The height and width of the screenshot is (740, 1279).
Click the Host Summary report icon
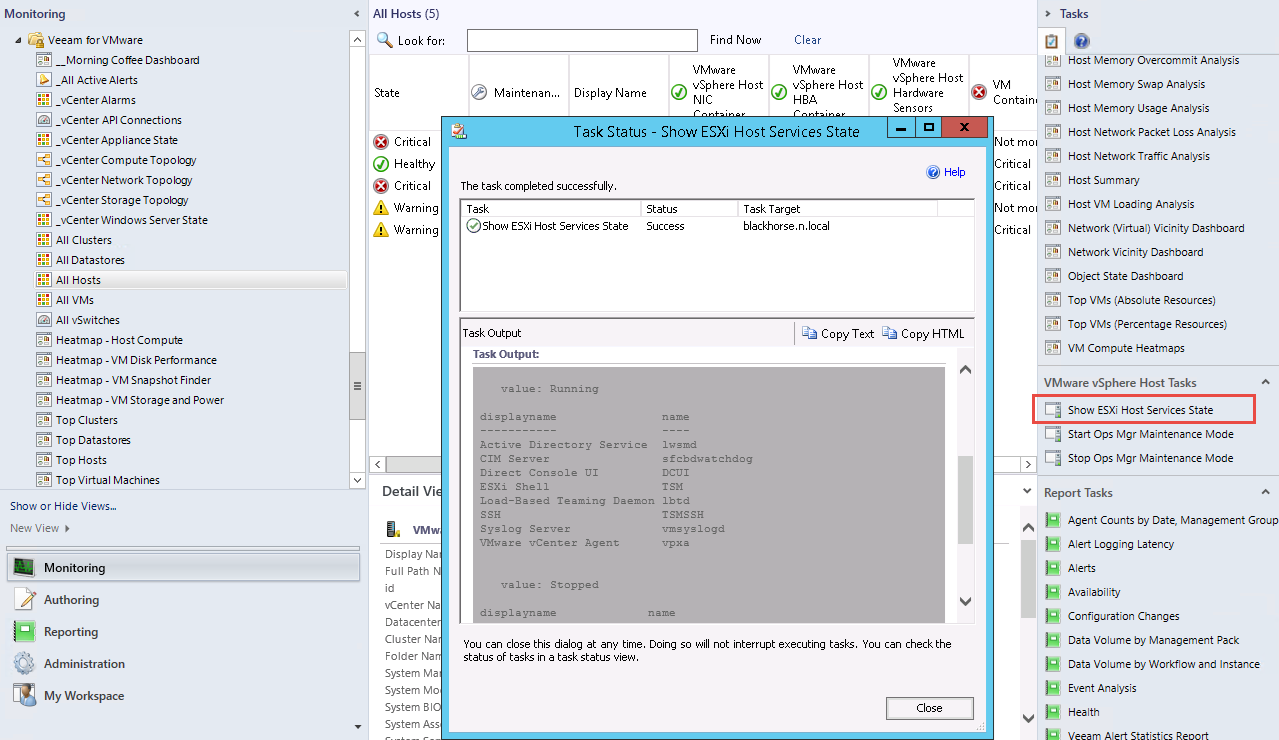pyautogui.click(x=1052, y=180)
